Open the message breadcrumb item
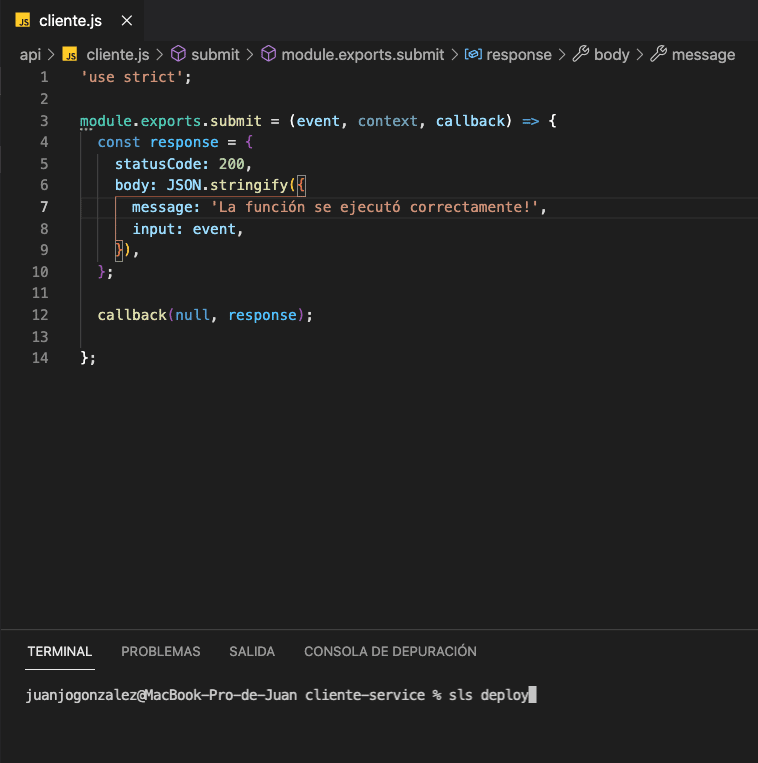This screenshot has height=763, width=758. pos(703,54)
